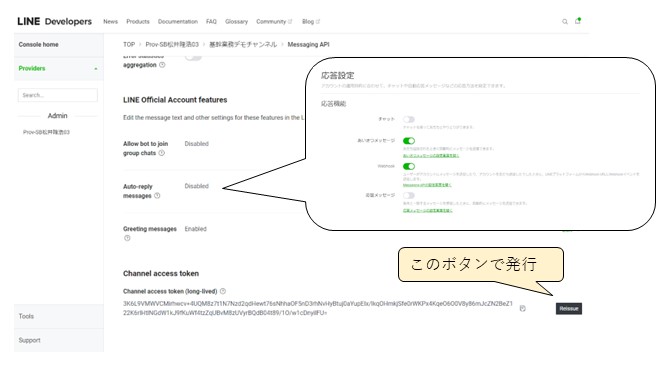
Task: Toggle the Error statistics aggregation switch
Action: click(x=193, y=57)
